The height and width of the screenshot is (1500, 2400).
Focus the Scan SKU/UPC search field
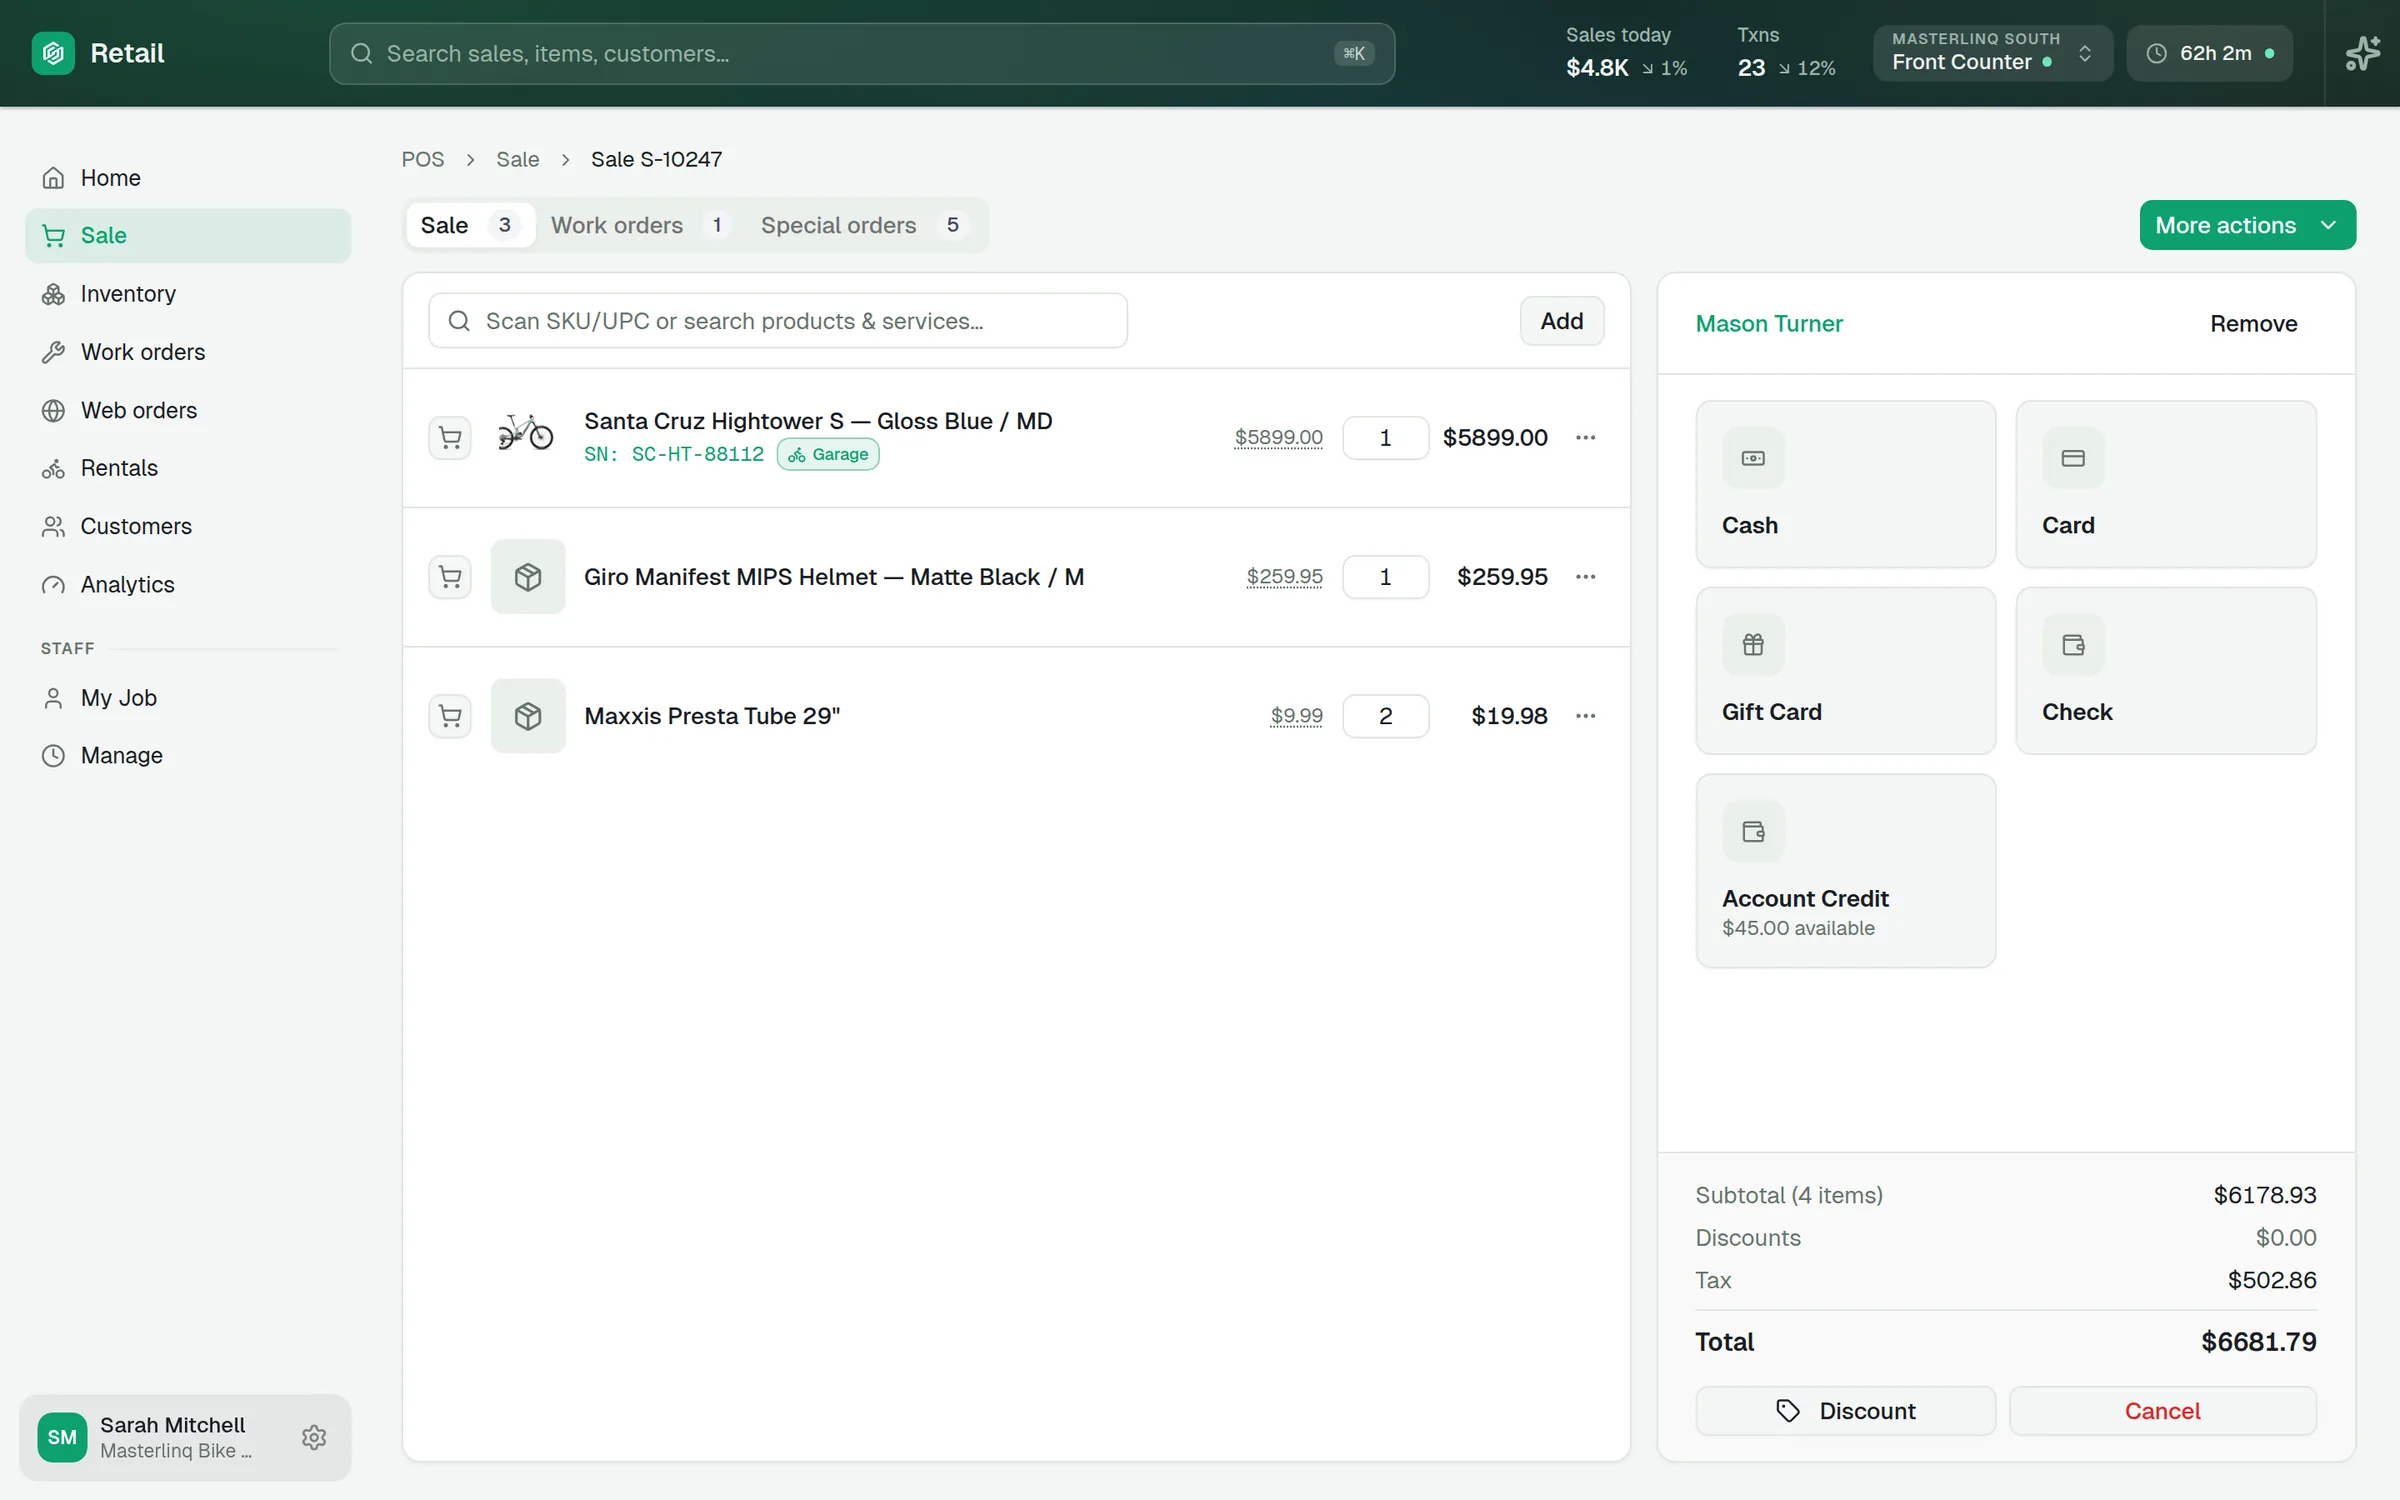pos(778,321)
